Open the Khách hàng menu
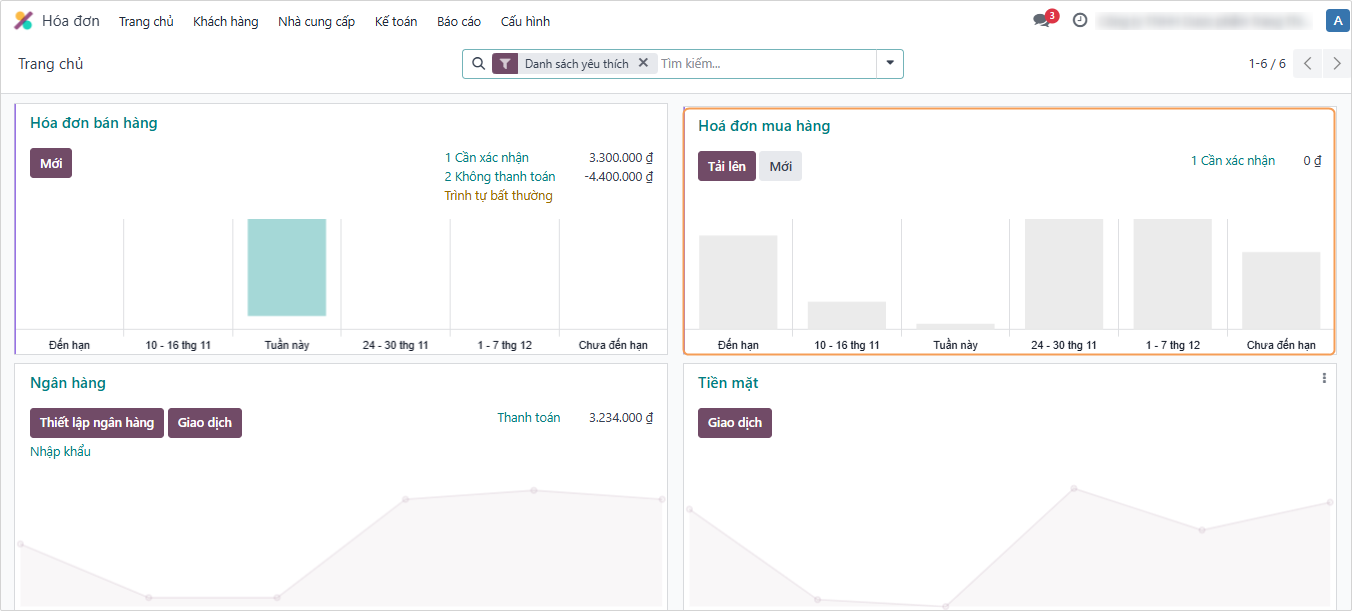This screenshot has width=1352, height=611. coord(225,21)
